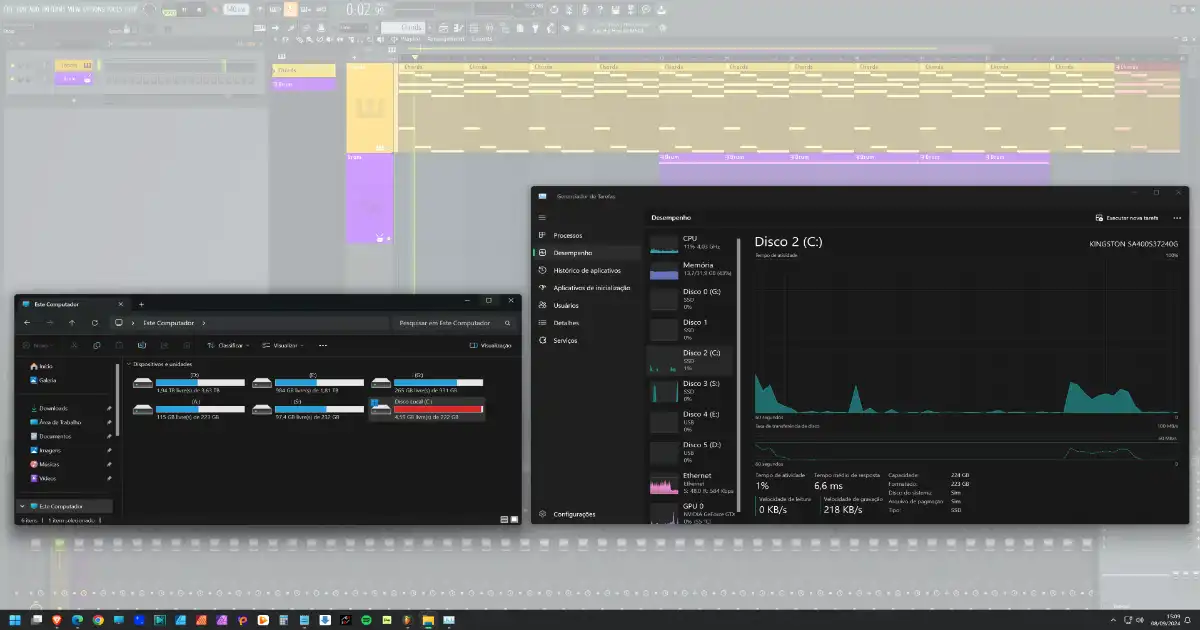Open a new File Explorer tab

pos(141,303)
